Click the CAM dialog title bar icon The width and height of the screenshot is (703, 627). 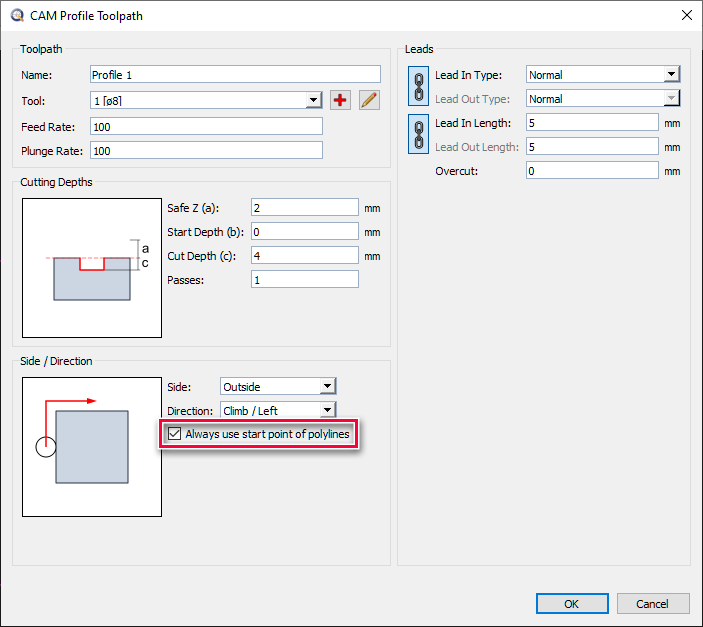coord(15,14)
